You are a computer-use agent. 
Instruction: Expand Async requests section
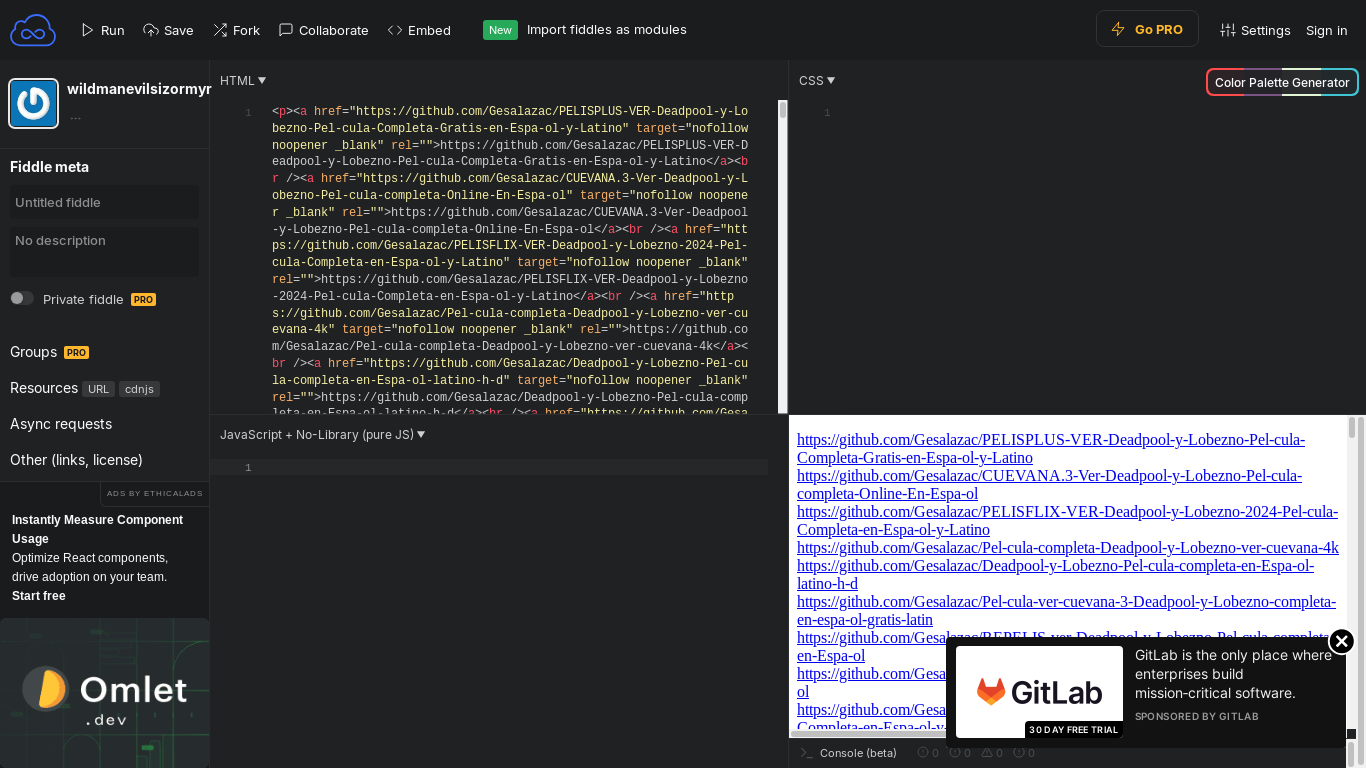(x=61, y=424)
